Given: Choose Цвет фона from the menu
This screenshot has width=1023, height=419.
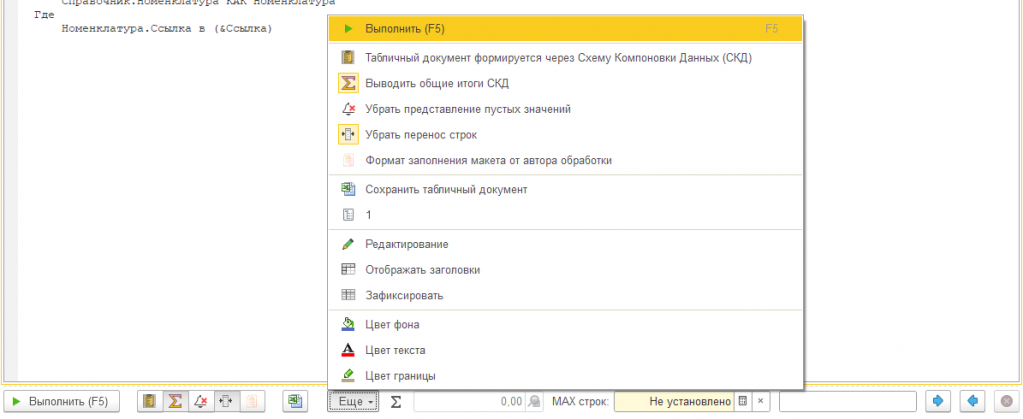Looking at the screenshot, I should coord(392,324).
